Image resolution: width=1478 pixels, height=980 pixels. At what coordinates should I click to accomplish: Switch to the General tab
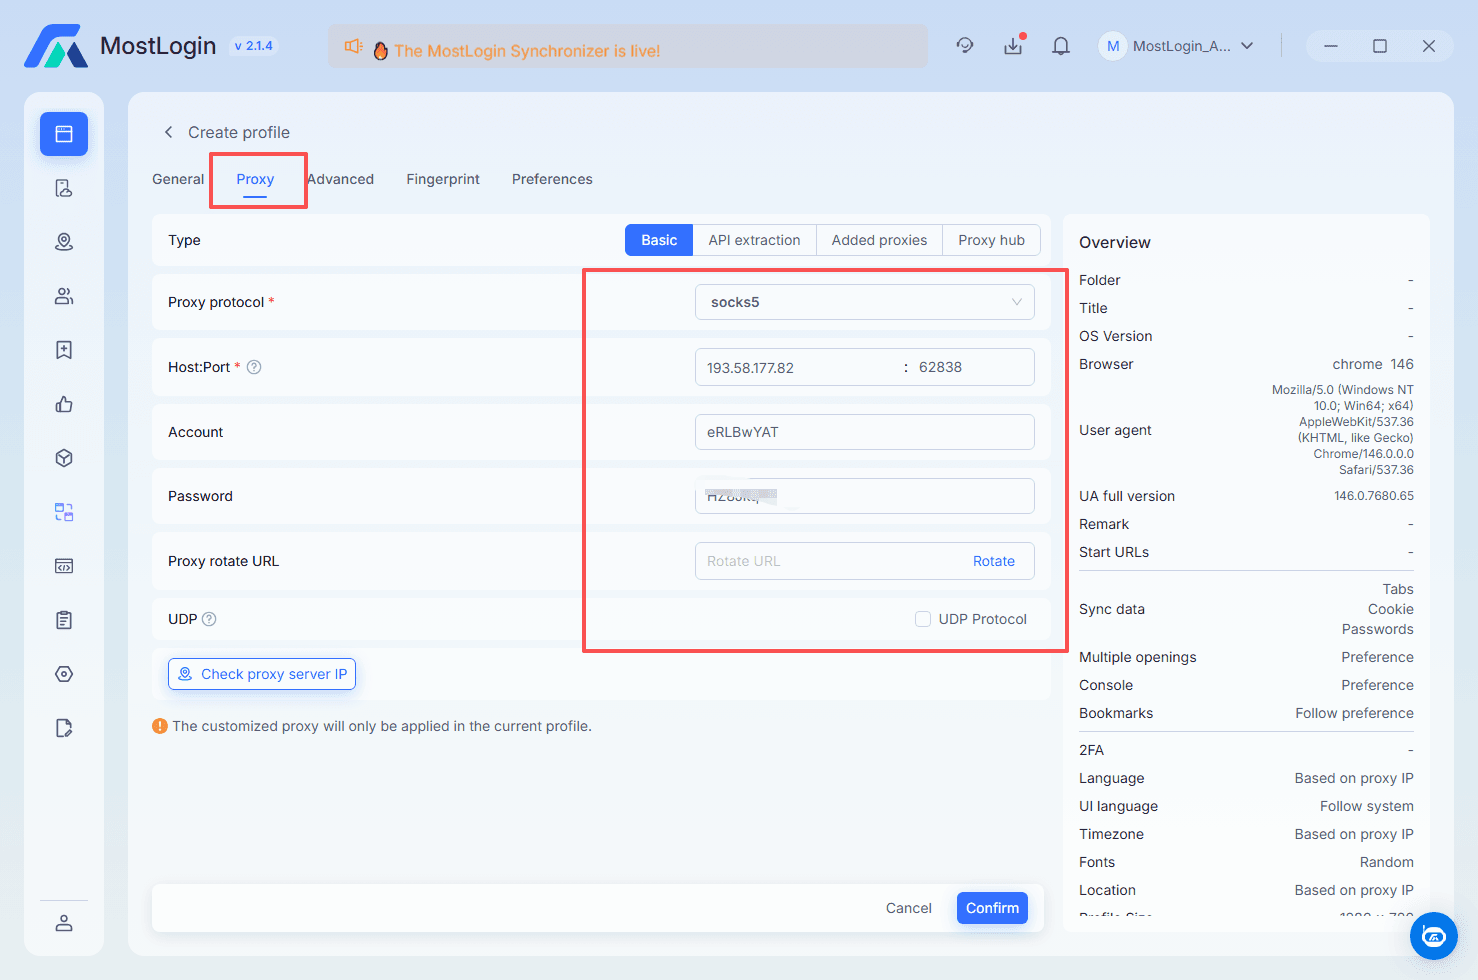click(178, 179)
